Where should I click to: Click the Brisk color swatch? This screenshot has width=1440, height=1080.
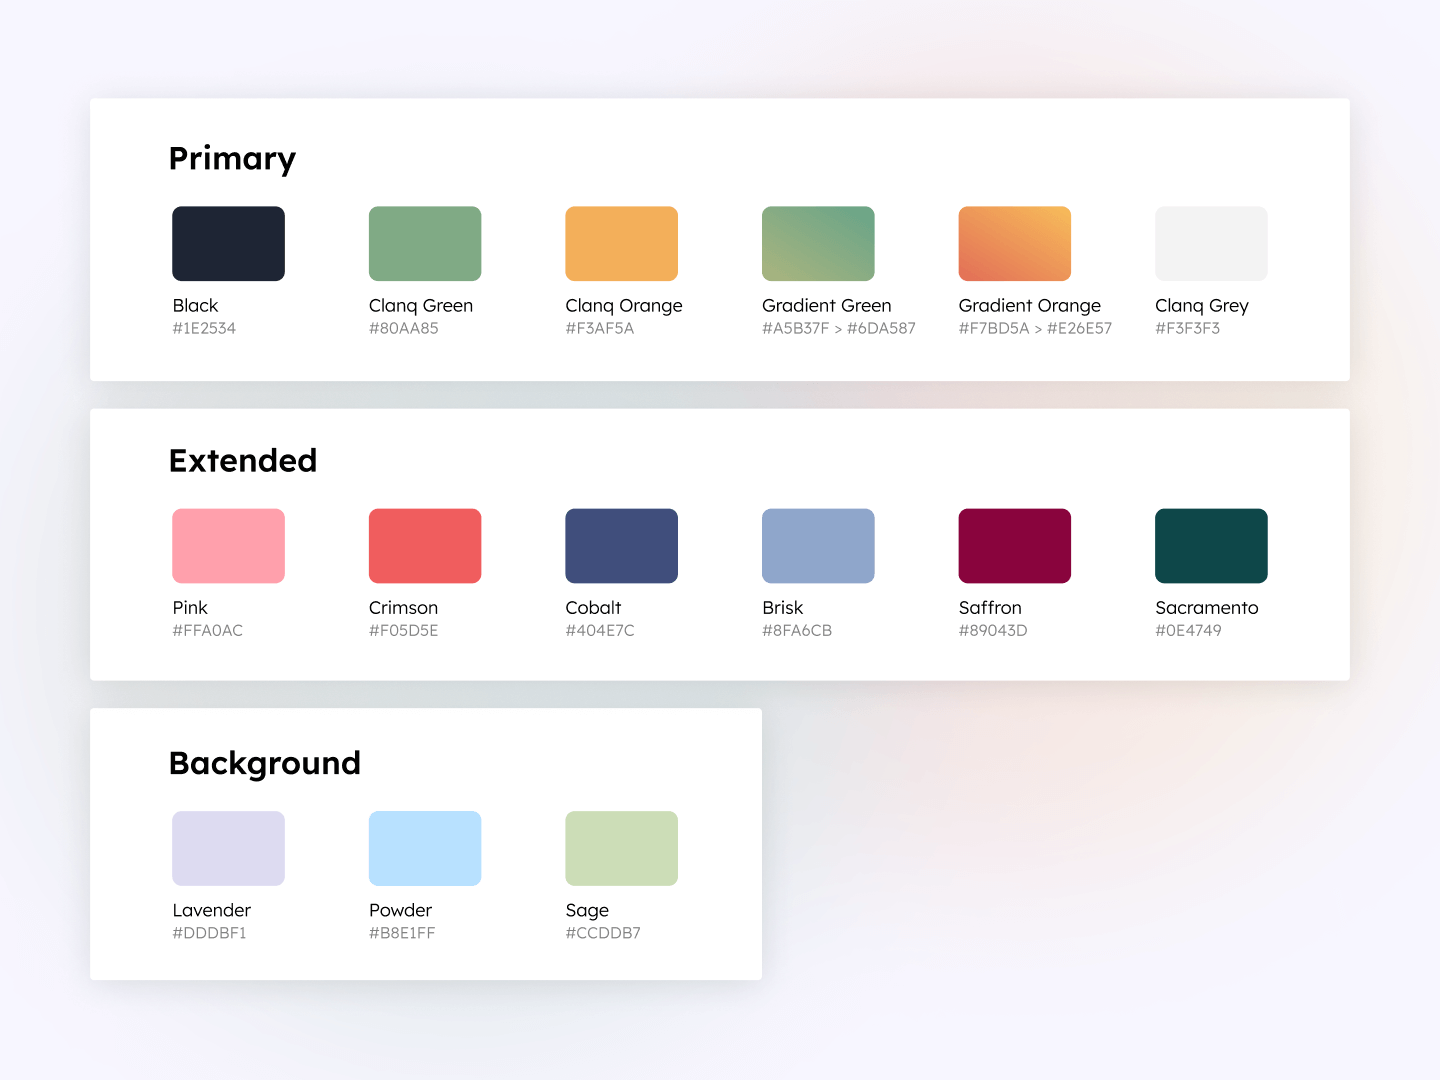coord(818,546)
